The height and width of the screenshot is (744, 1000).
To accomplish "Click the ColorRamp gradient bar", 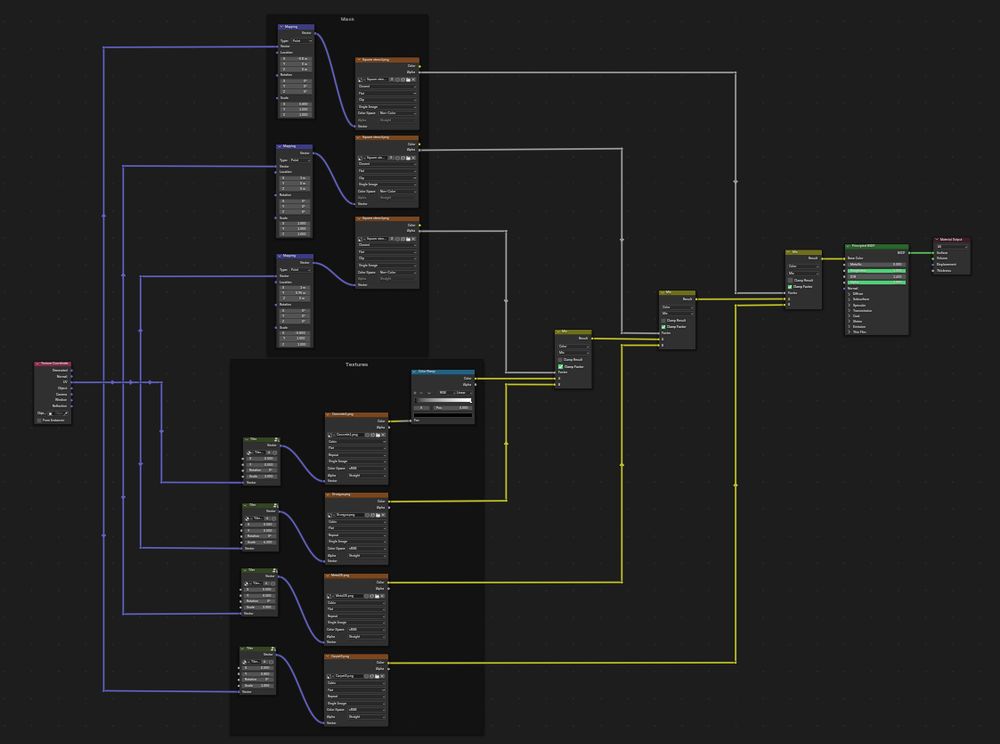I will click(x=443, y=400).
